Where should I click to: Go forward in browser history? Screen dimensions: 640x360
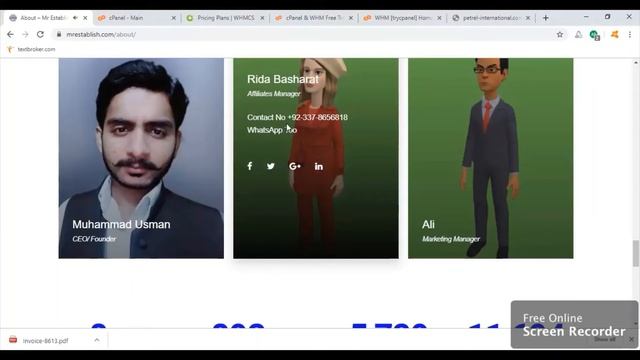pos(25,35)
